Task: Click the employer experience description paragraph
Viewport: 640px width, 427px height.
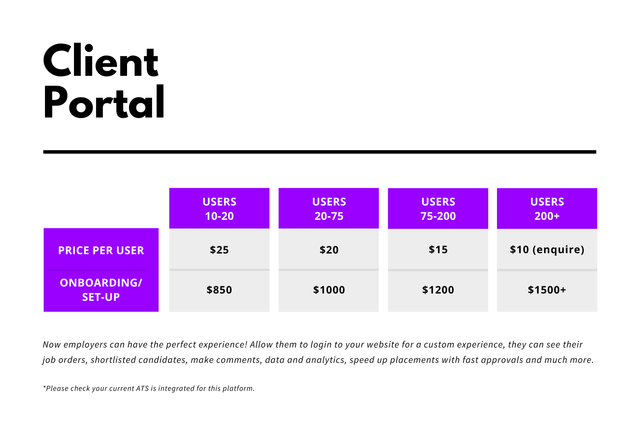Action: tap(318, 352)
